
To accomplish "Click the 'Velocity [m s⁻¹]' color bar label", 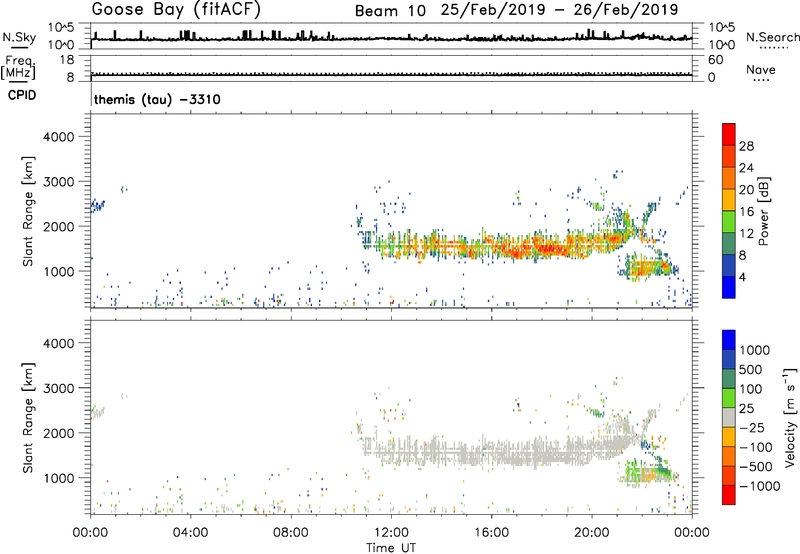I will [x=790, y=417].
